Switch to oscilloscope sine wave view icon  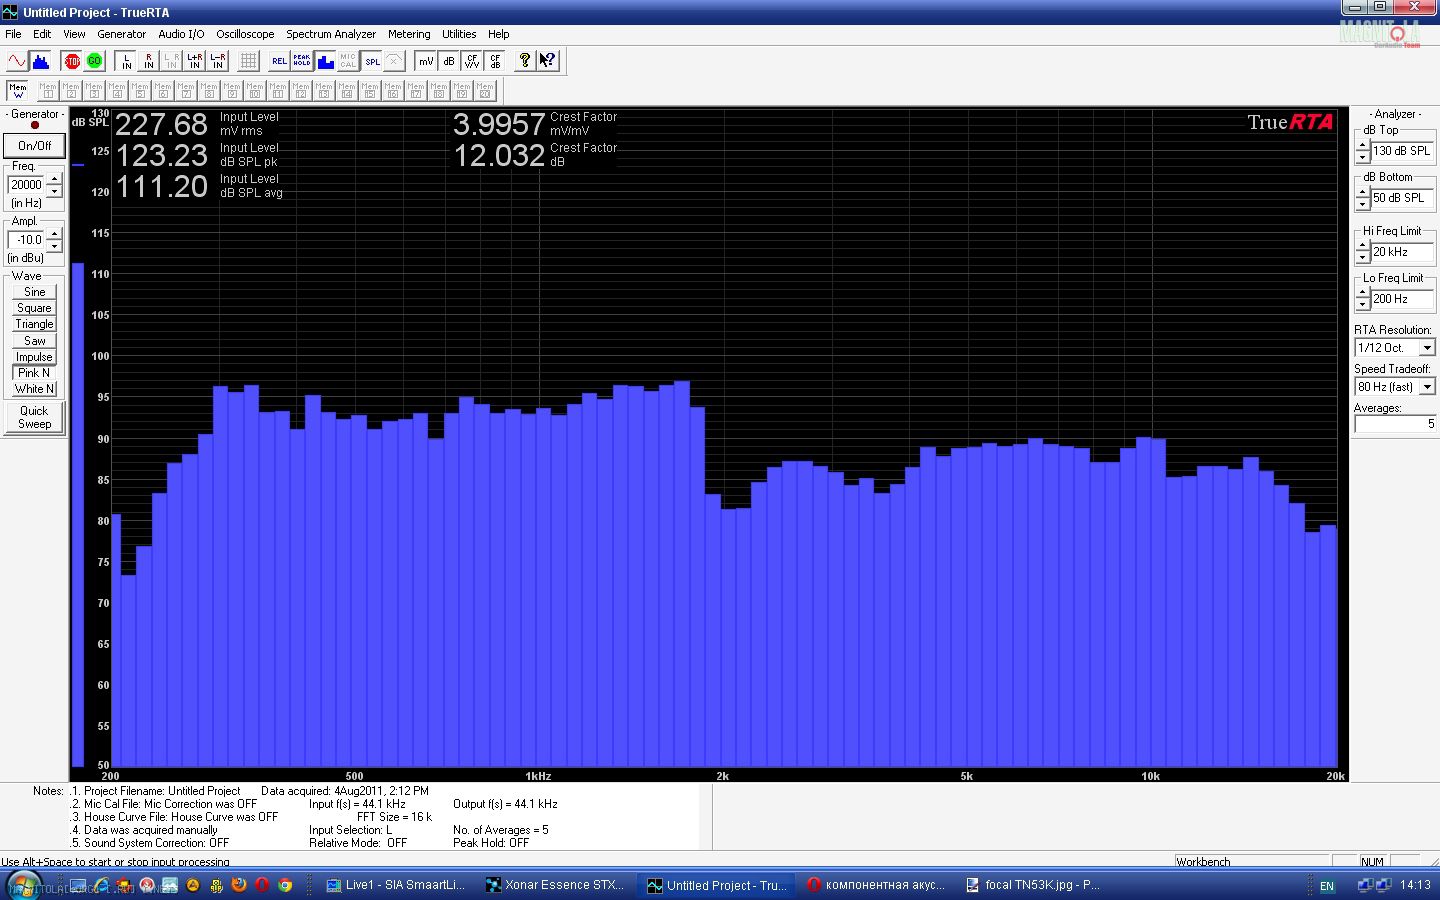pos(17,61)
